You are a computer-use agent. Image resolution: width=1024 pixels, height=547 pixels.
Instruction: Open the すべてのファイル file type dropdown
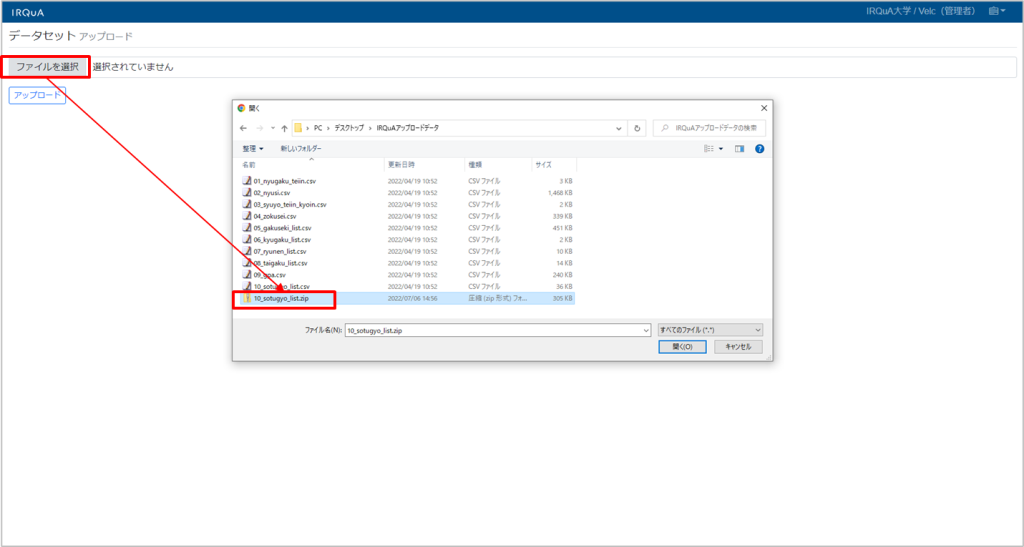coord(710,329)
